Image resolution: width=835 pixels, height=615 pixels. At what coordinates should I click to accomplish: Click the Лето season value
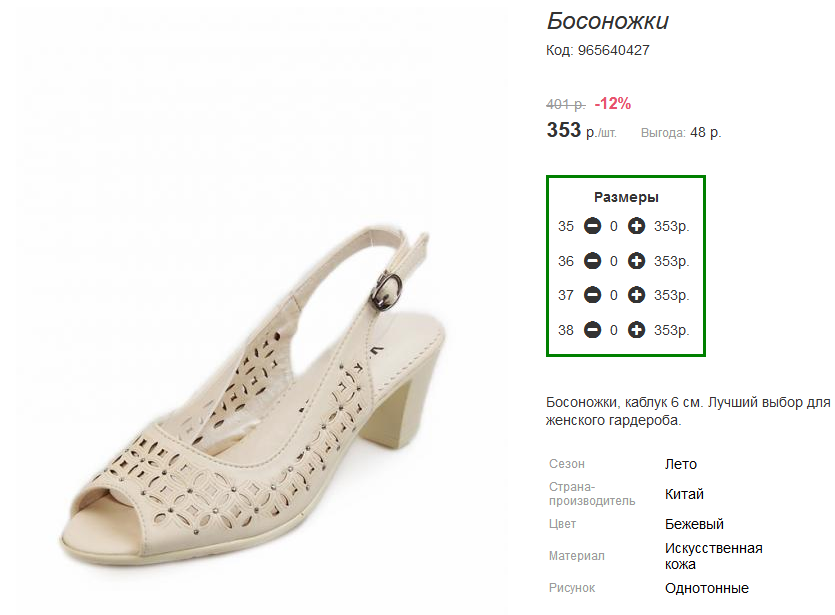click(x=681, y=464)
